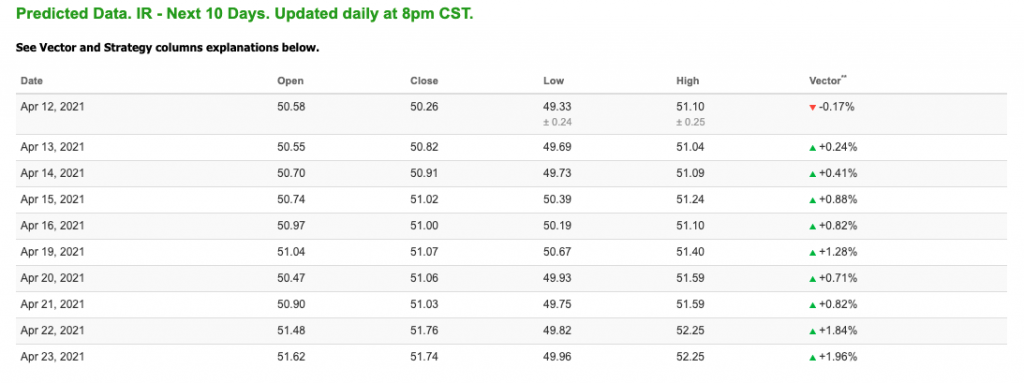Click the ± 0.24 low deviation text
1024x383 pixels.
(x=557, y=122)
